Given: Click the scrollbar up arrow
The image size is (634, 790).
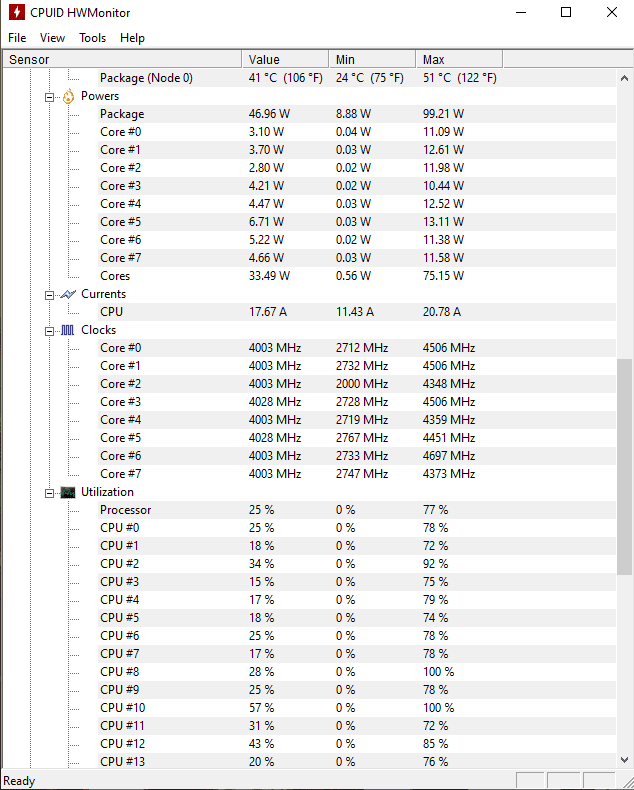Looking at the screenshot, I should tap(624, 78).
